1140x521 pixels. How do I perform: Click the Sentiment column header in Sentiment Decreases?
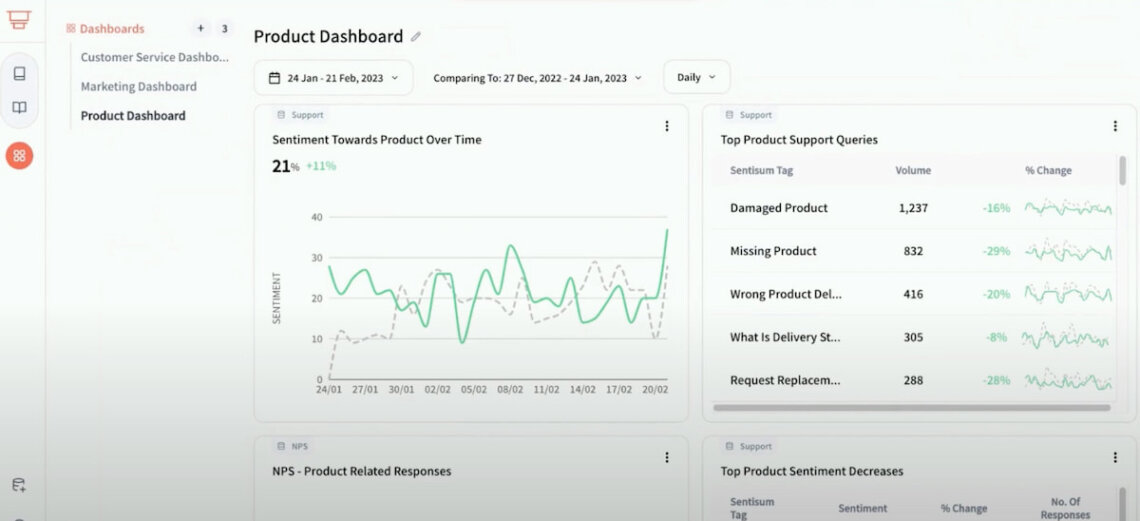[x=863, y=509]
